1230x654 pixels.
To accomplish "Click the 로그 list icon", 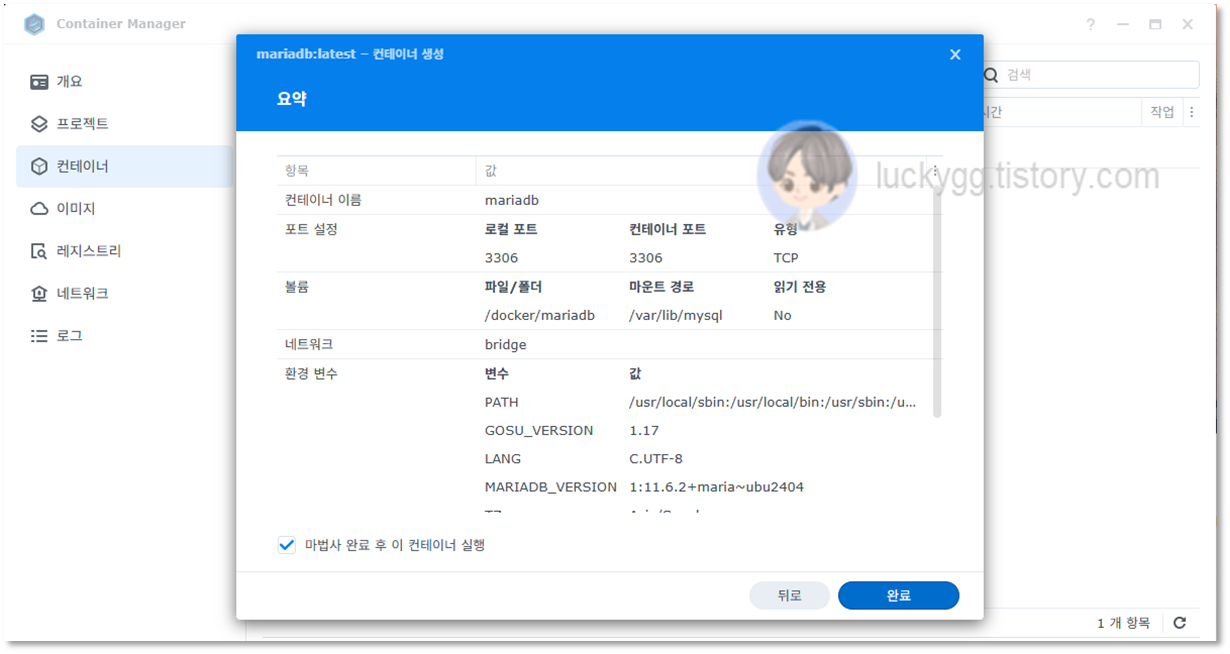I will pos(39,336).
